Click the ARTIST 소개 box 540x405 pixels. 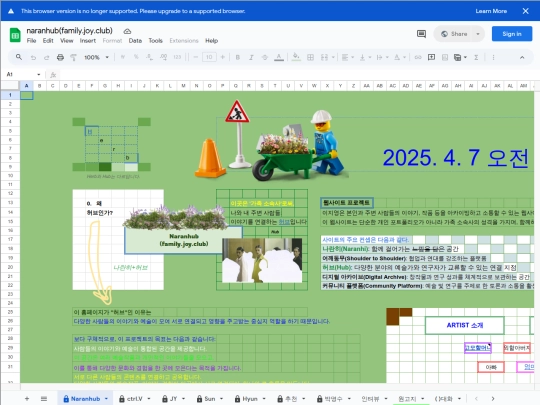465,325
